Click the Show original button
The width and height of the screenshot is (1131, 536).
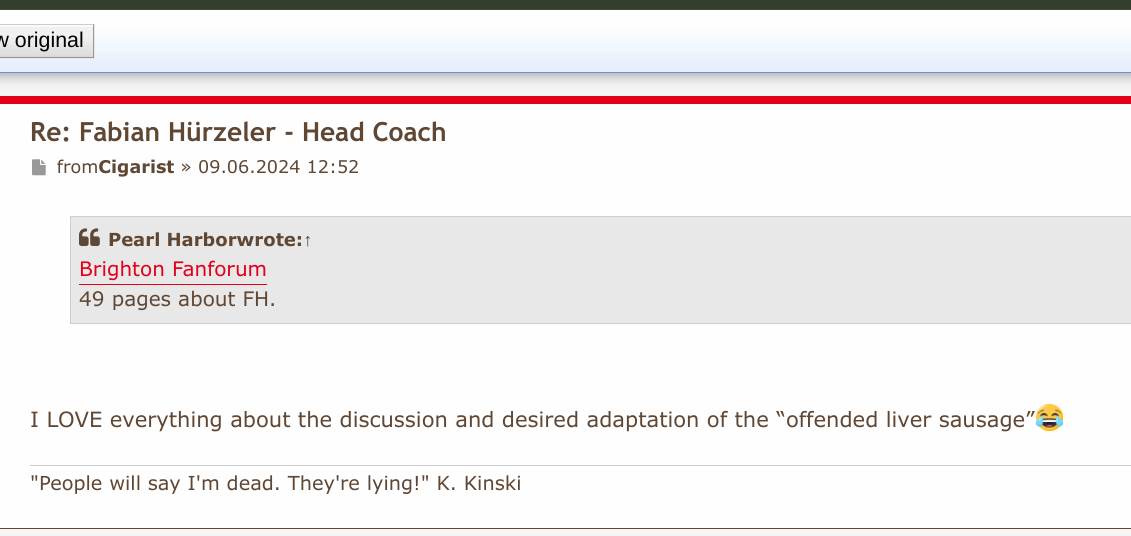point(45,40)
